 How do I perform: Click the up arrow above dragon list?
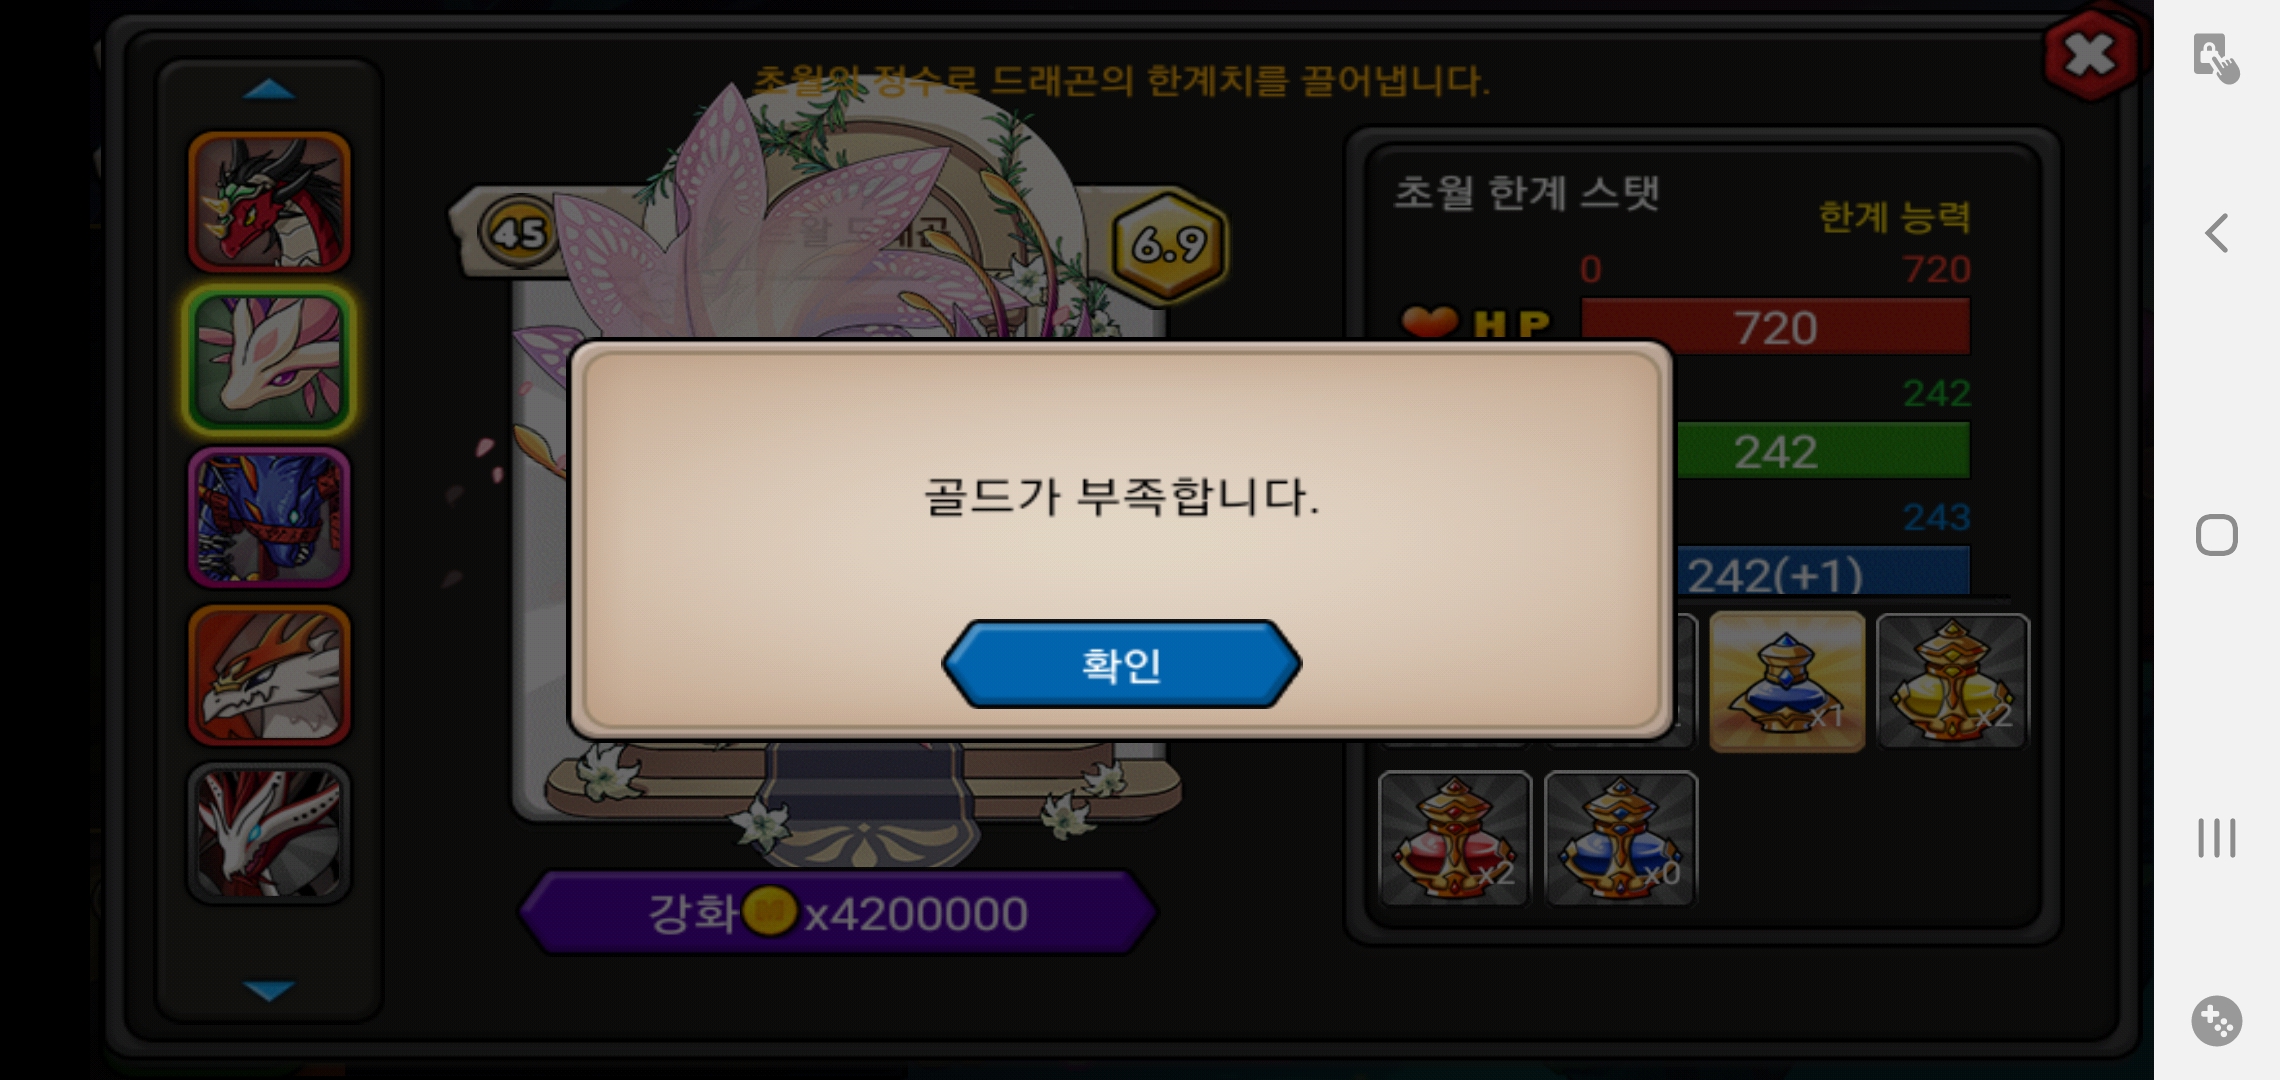pos(269,90)
